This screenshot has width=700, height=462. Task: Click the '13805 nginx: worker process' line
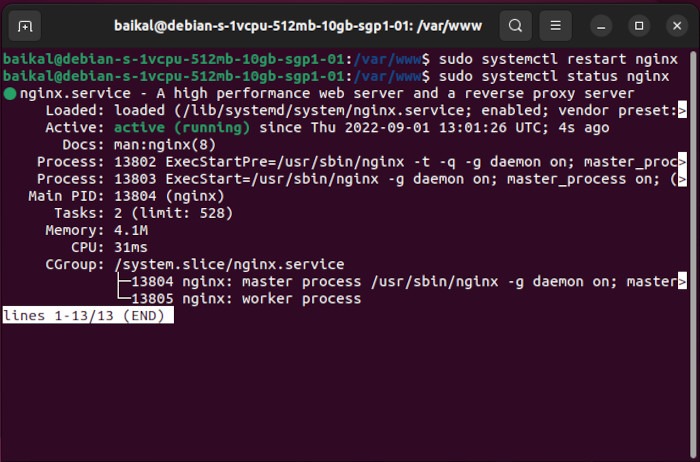click(246, 299)
